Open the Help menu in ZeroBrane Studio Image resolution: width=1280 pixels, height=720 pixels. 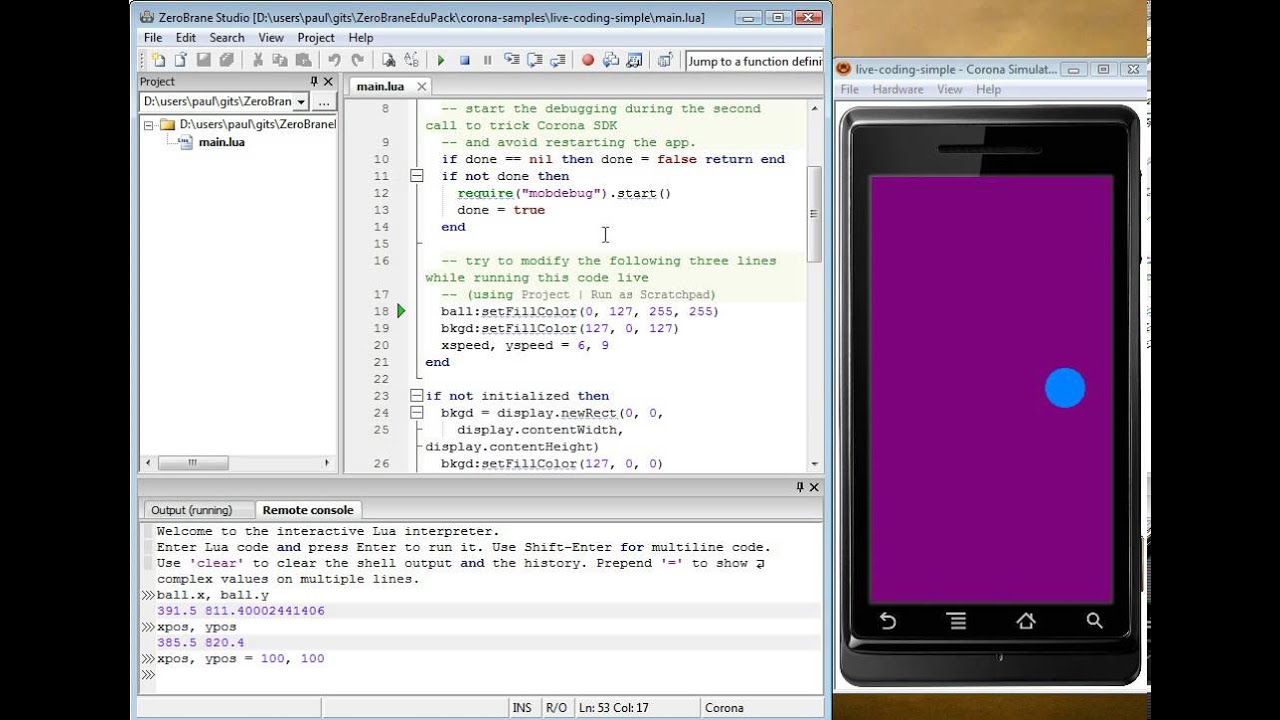(x=361, y=37)
